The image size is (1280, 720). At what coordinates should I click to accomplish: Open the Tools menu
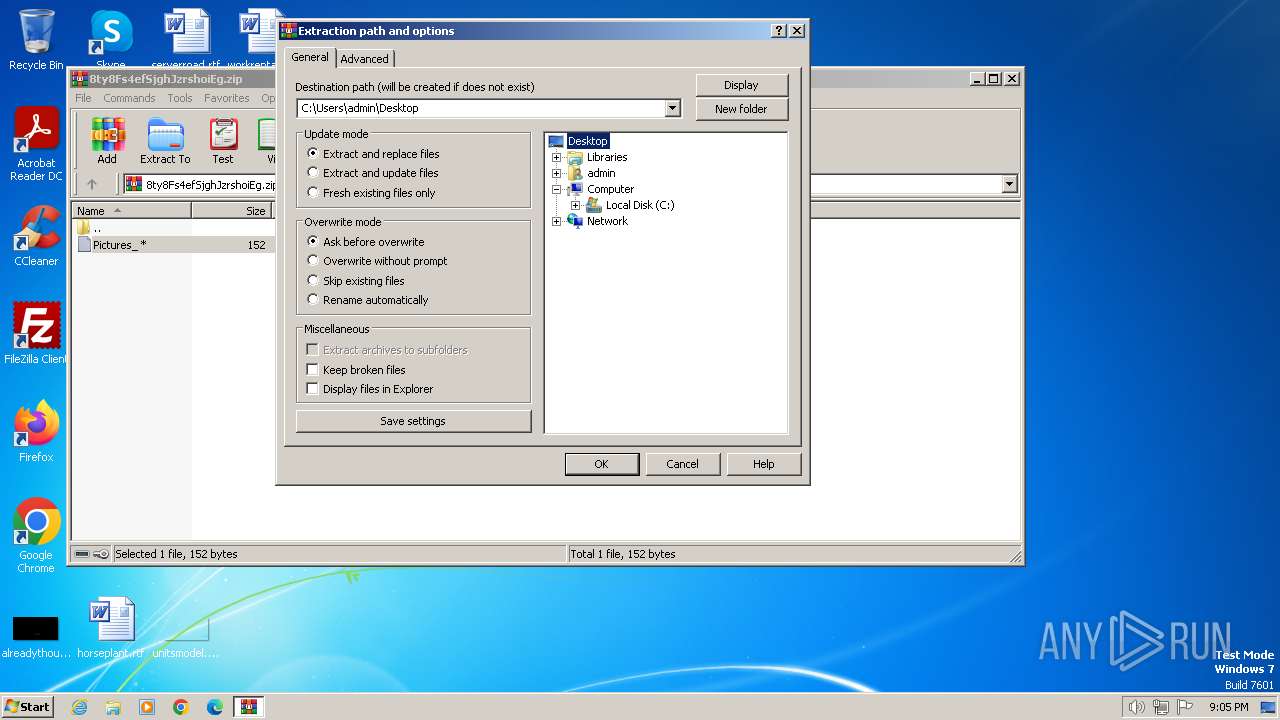pyautogui.click(x=180, y=98)
